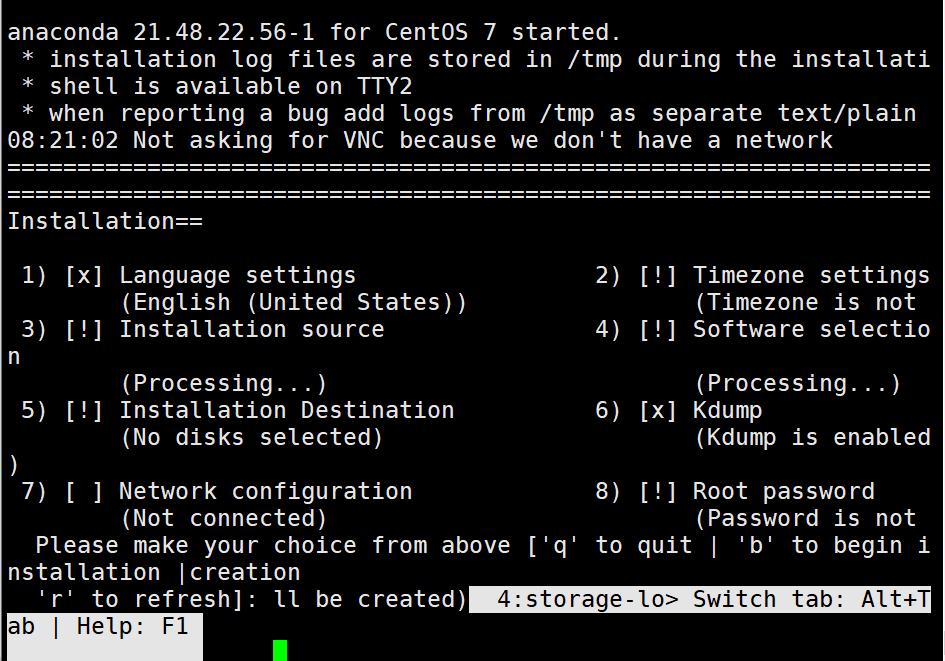Click the [!] marker beside Installation source
This screenshot has height=661, width=945.
click(84, 330)
